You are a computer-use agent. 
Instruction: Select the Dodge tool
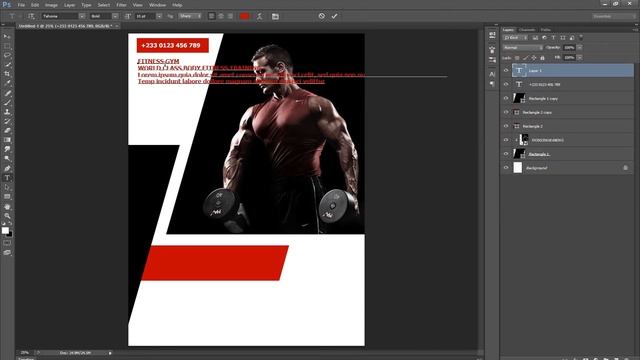pos(7,159)
